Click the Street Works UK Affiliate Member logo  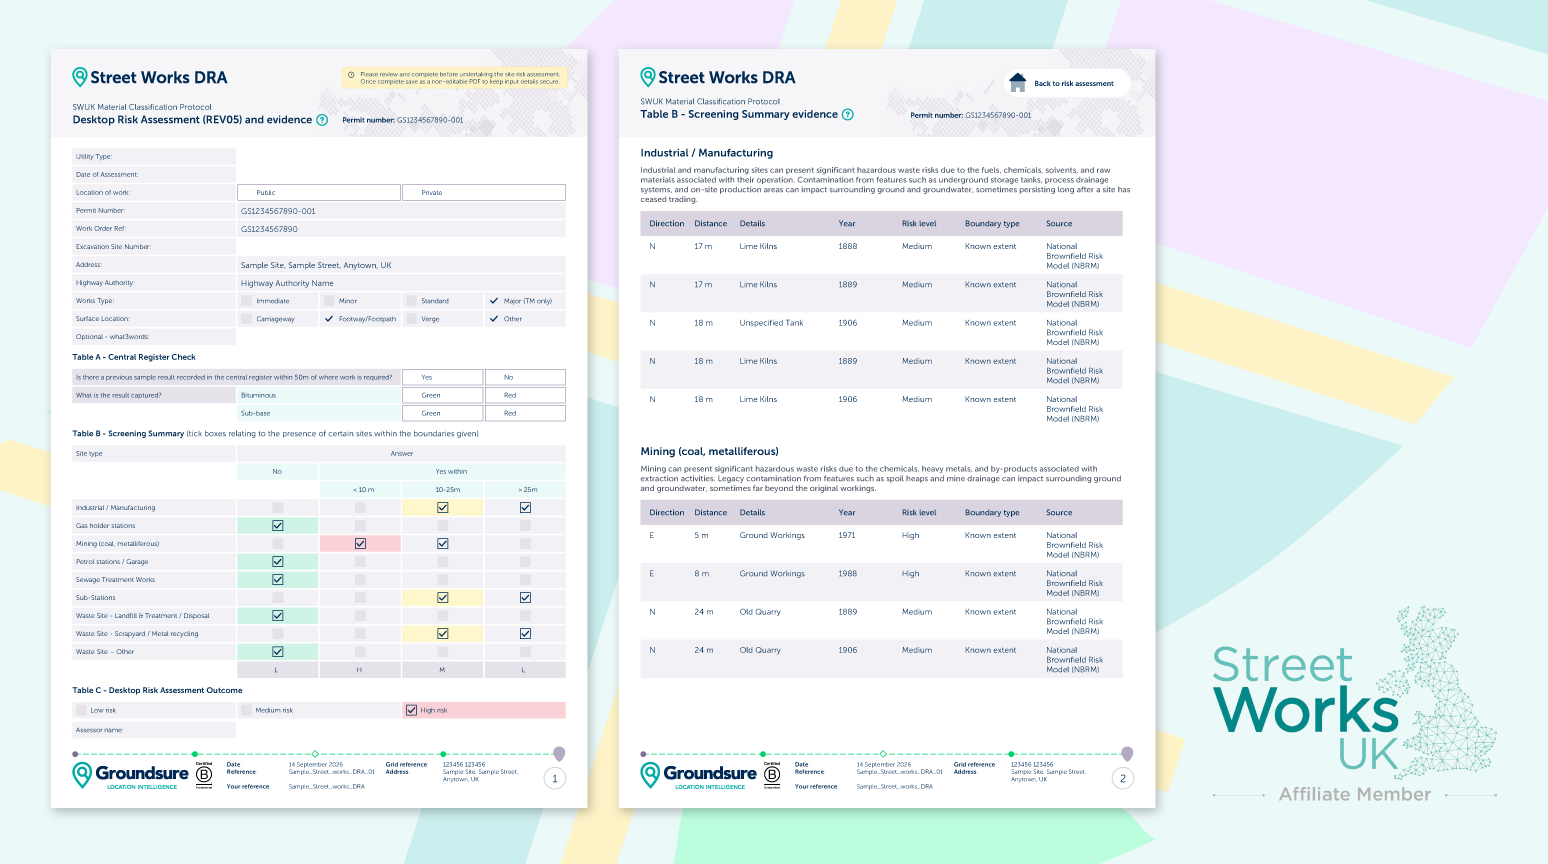pyautogui.click(x=1355, y=705)
